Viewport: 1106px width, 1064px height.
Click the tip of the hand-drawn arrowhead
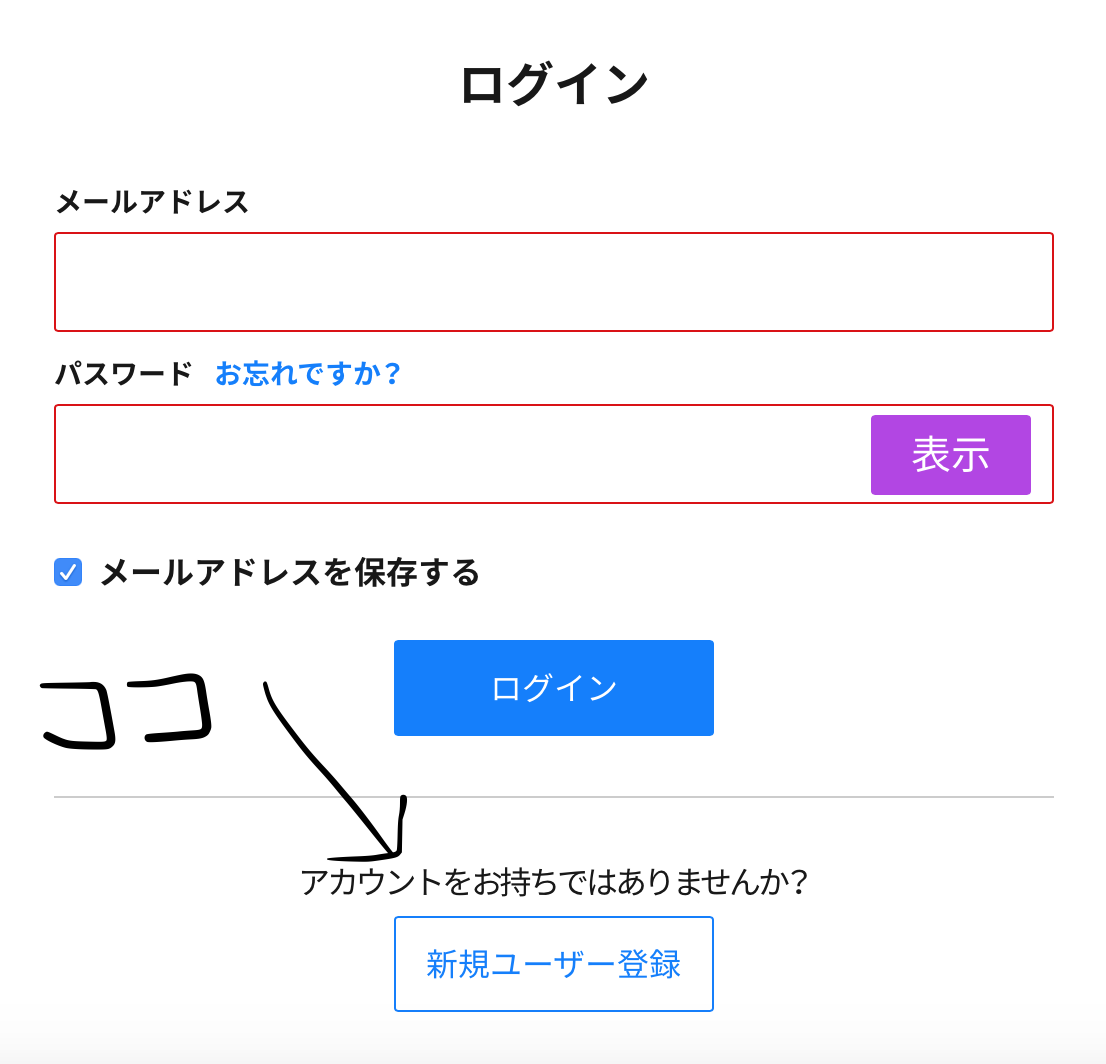pos(395,853)
